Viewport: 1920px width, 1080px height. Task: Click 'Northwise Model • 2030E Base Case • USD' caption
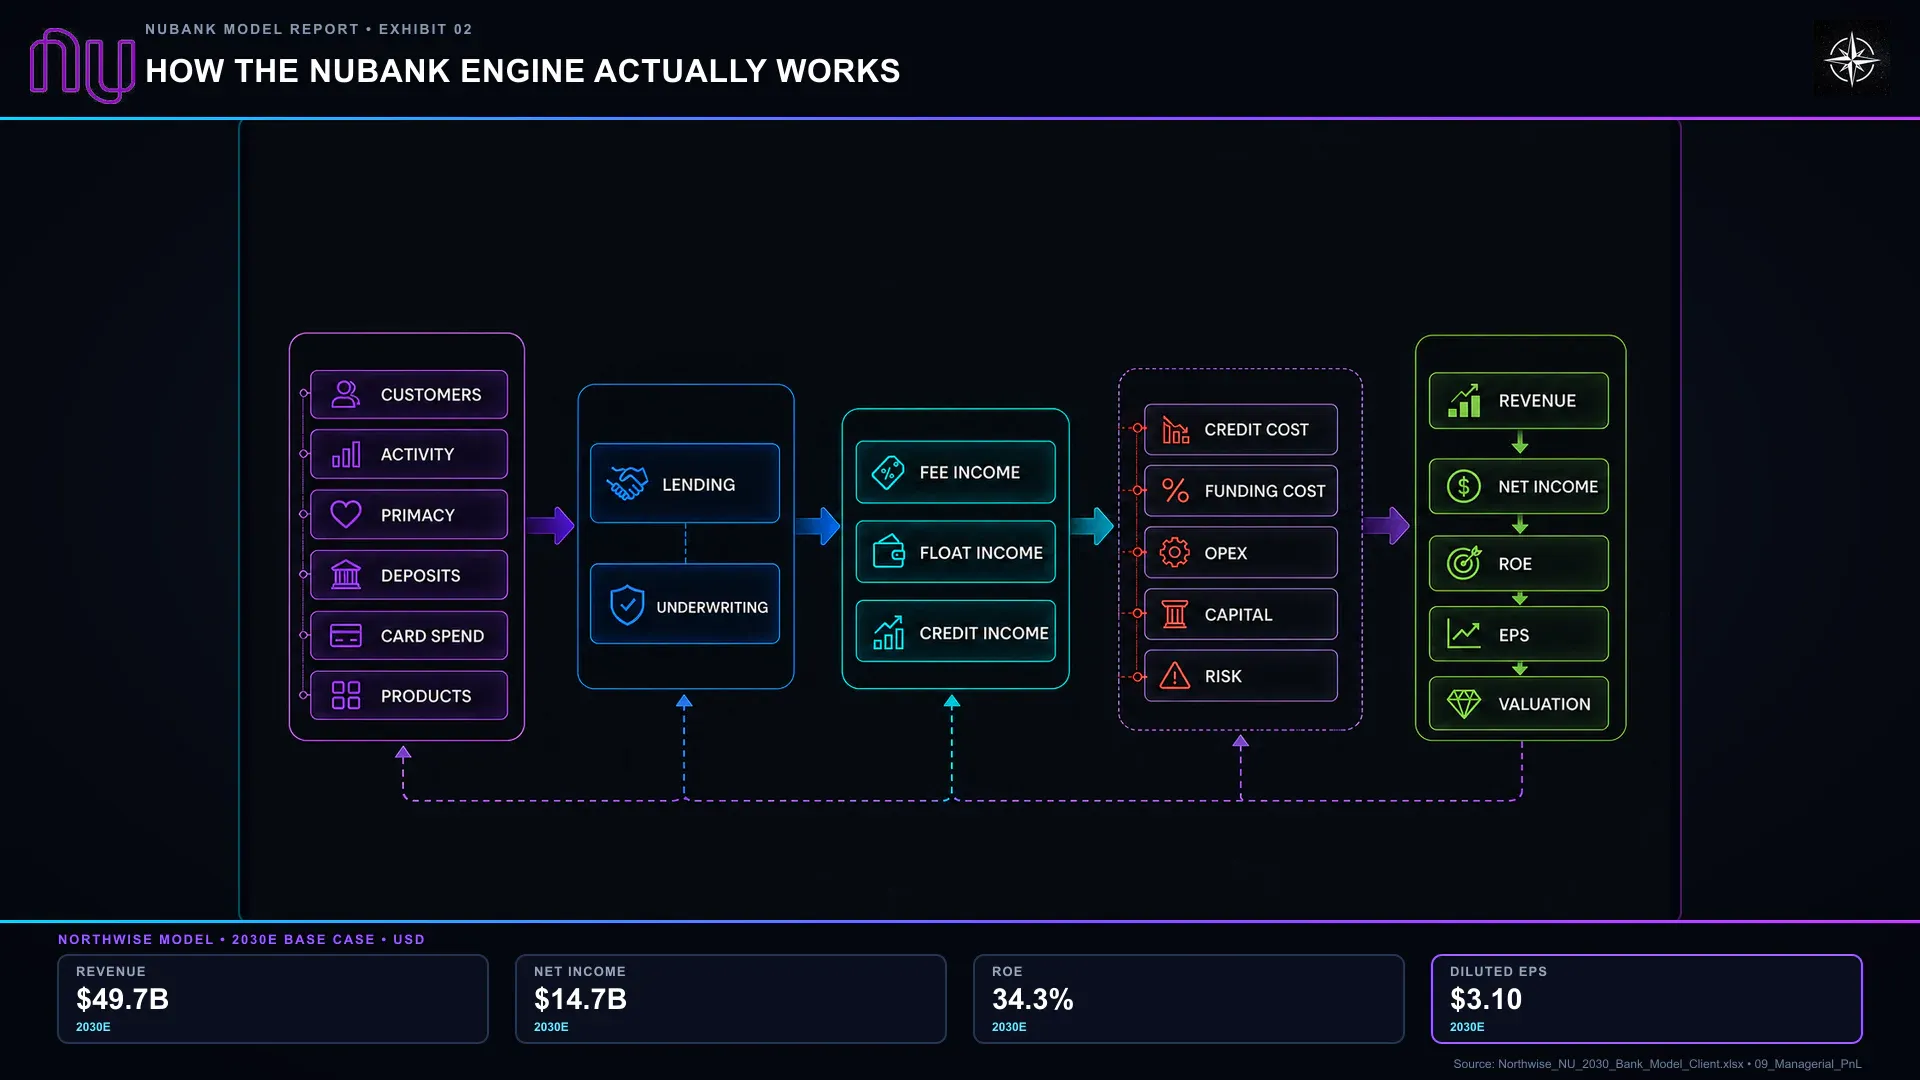click(242, 939)
